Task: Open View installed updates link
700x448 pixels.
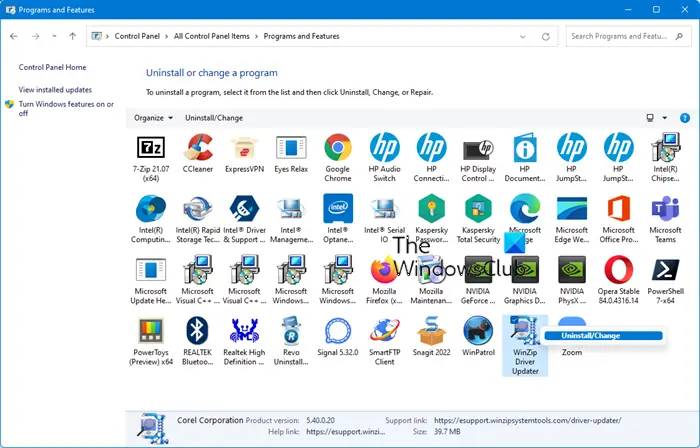Action: pos(55,90)
